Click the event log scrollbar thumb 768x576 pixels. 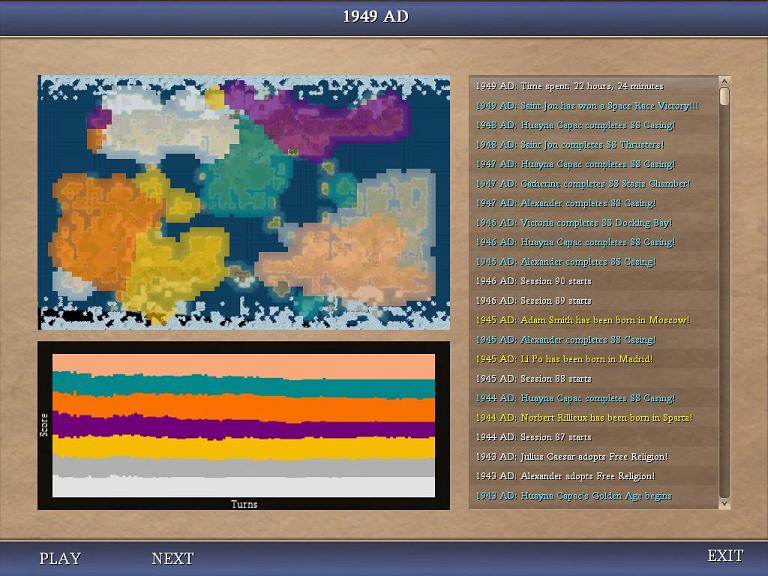[725, 97]
